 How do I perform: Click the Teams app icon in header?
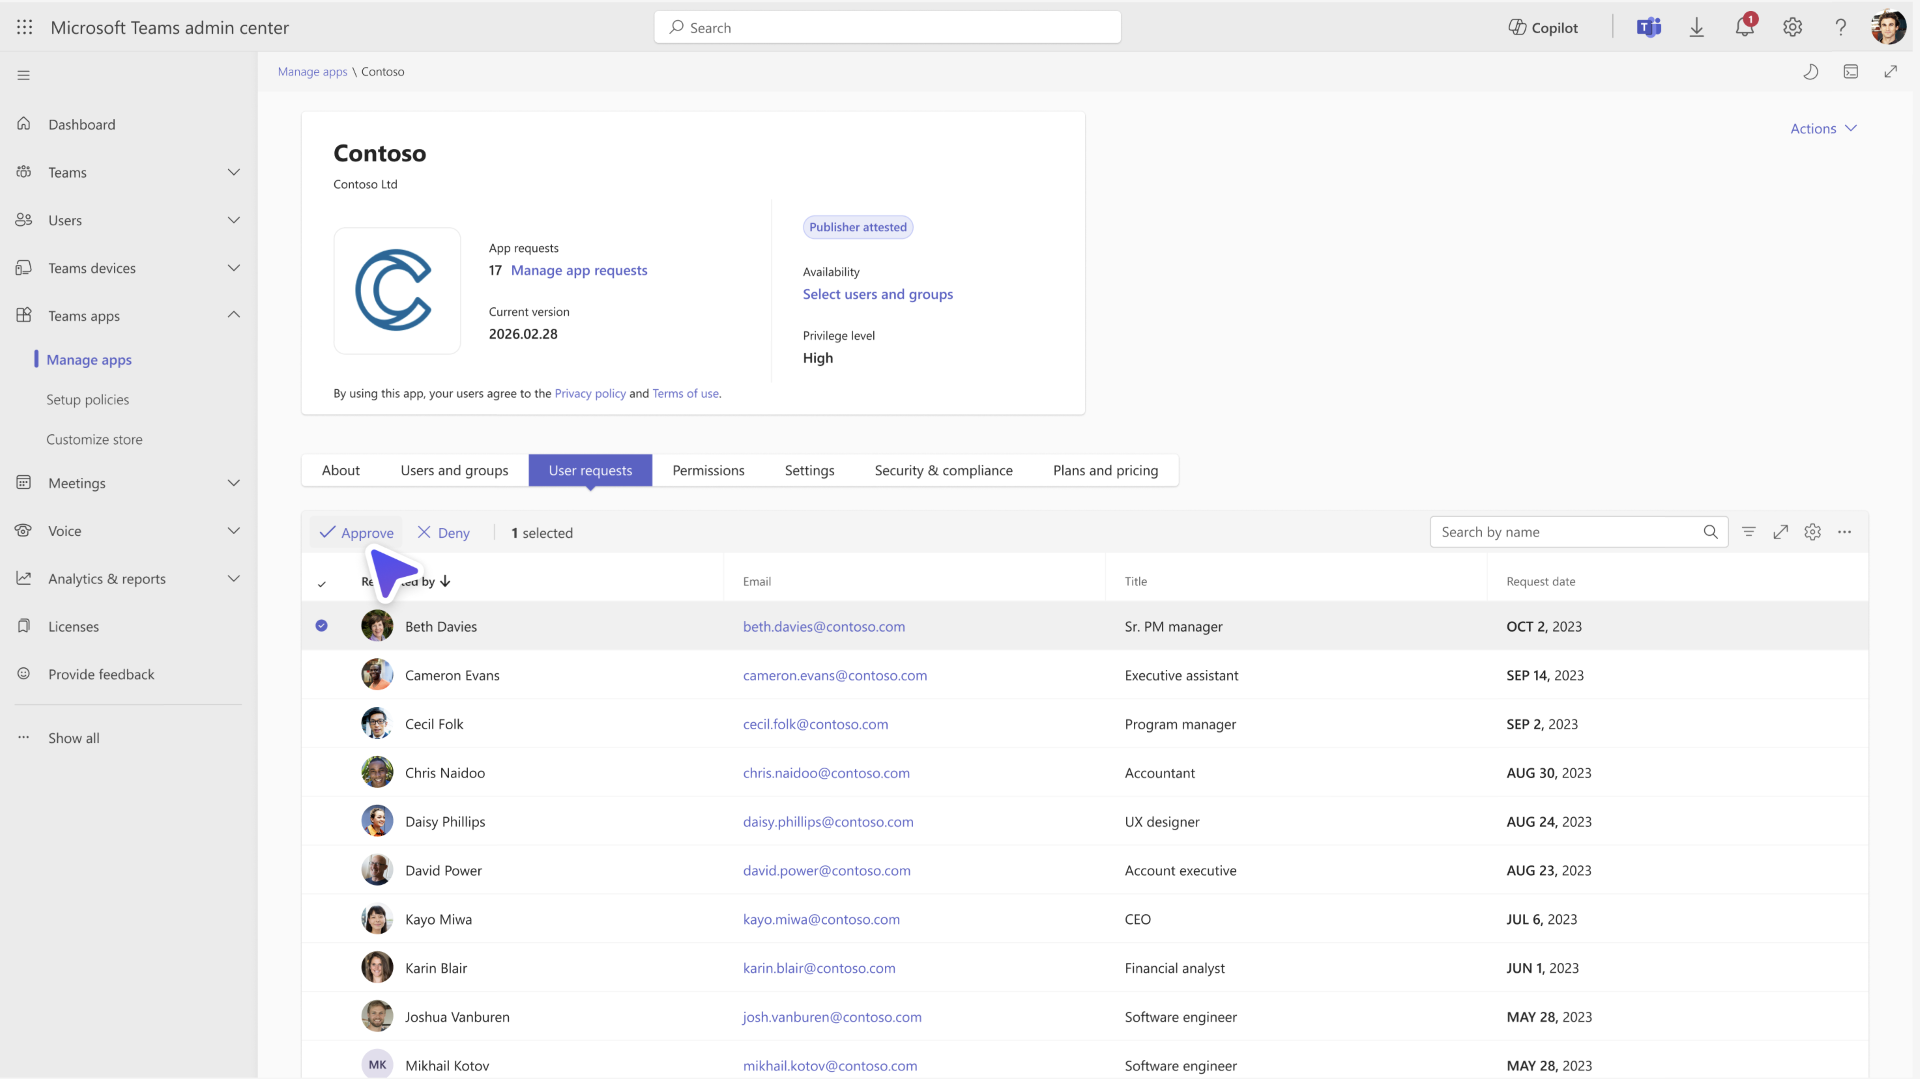coord(1649,28)
